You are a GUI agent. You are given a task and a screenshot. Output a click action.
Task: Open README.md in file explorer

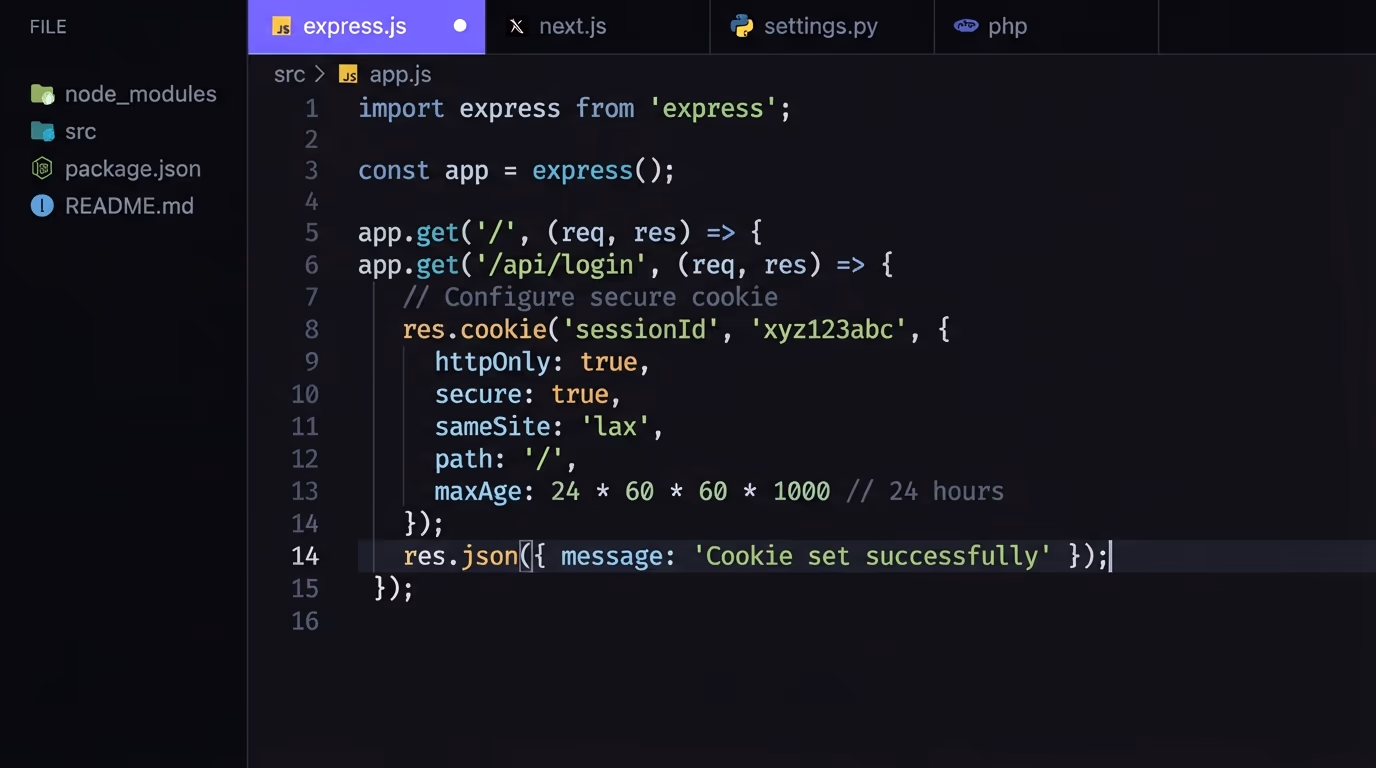tap(112, 206)
